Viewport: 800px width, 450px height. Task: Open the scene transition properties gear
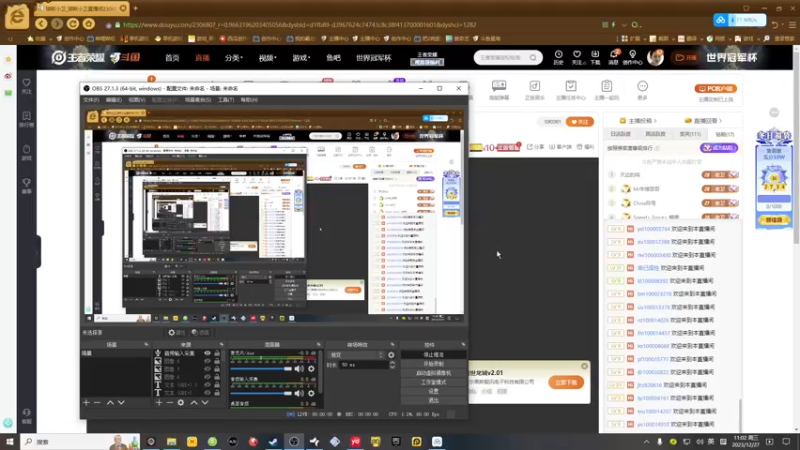click(x=391, y=355)
